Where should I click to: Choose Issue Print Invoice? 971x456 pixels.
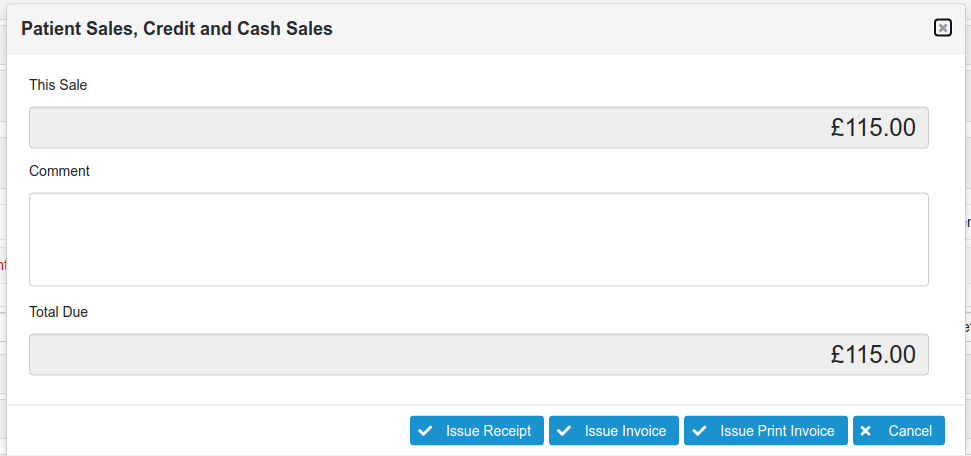(x=766, y=431)
